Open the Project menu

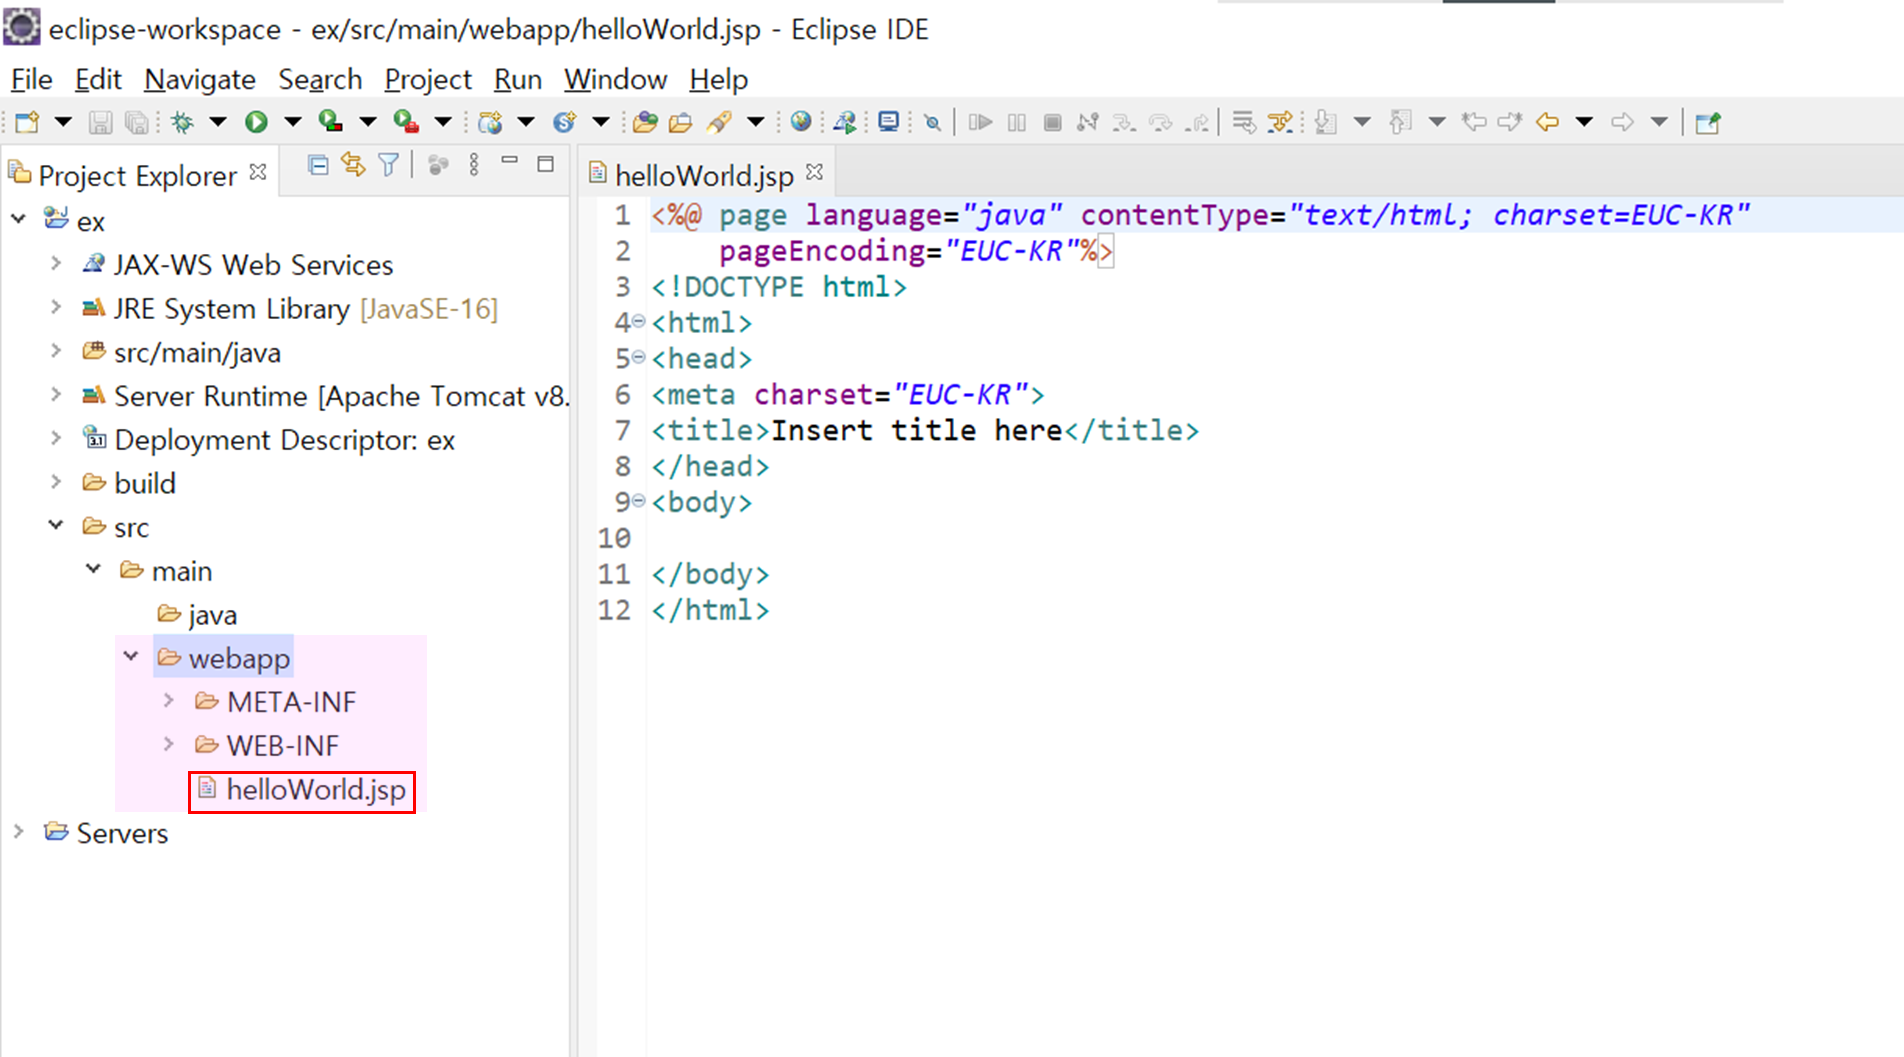[x=428, y=79]
